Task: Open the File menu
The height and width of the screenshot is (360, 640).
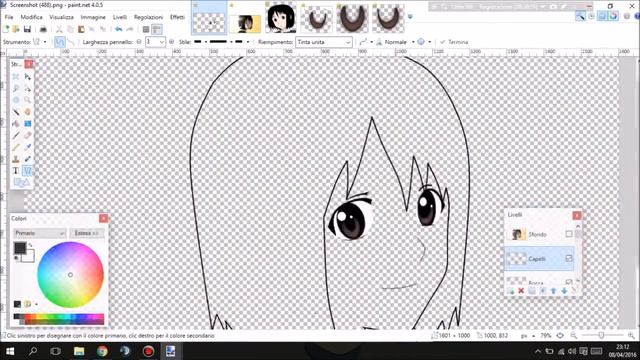Action: coord(9,17)
